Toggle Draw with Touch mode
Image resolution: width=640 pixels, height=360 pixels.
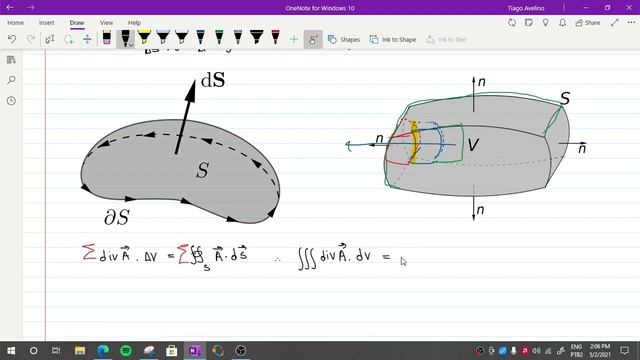click(x=313, y=40)
